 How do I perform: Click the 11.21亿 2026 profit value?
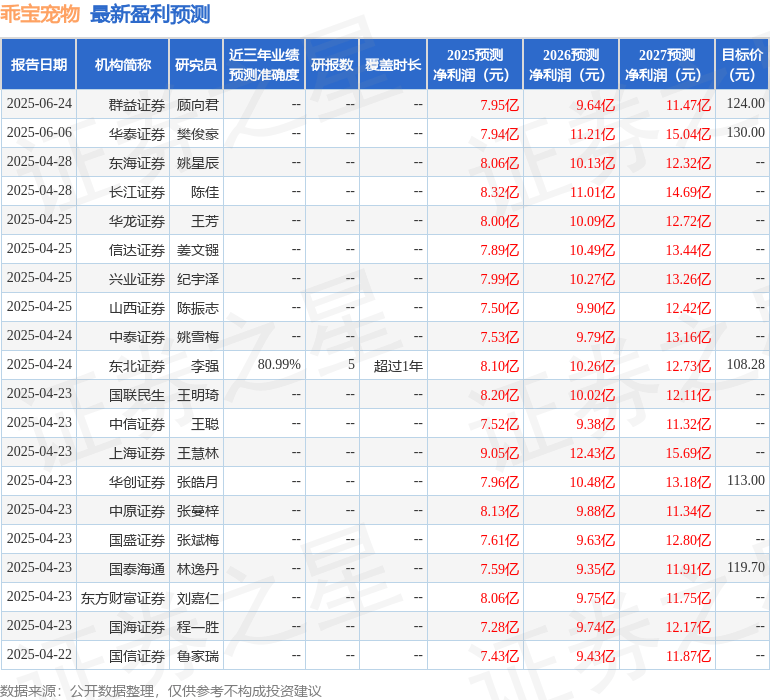click(592, 134)
